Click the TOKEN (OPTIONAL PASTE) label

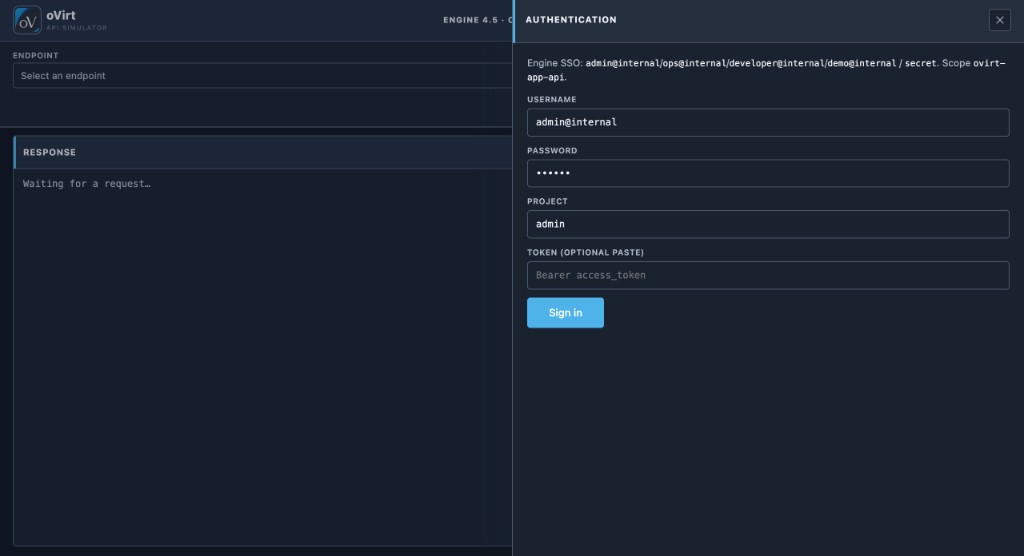point(585,252)
